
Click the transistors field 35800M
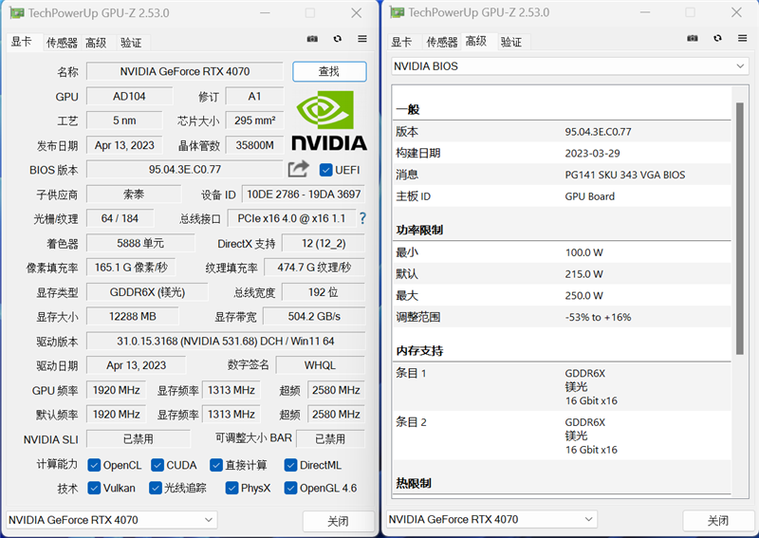pos(255,145)
